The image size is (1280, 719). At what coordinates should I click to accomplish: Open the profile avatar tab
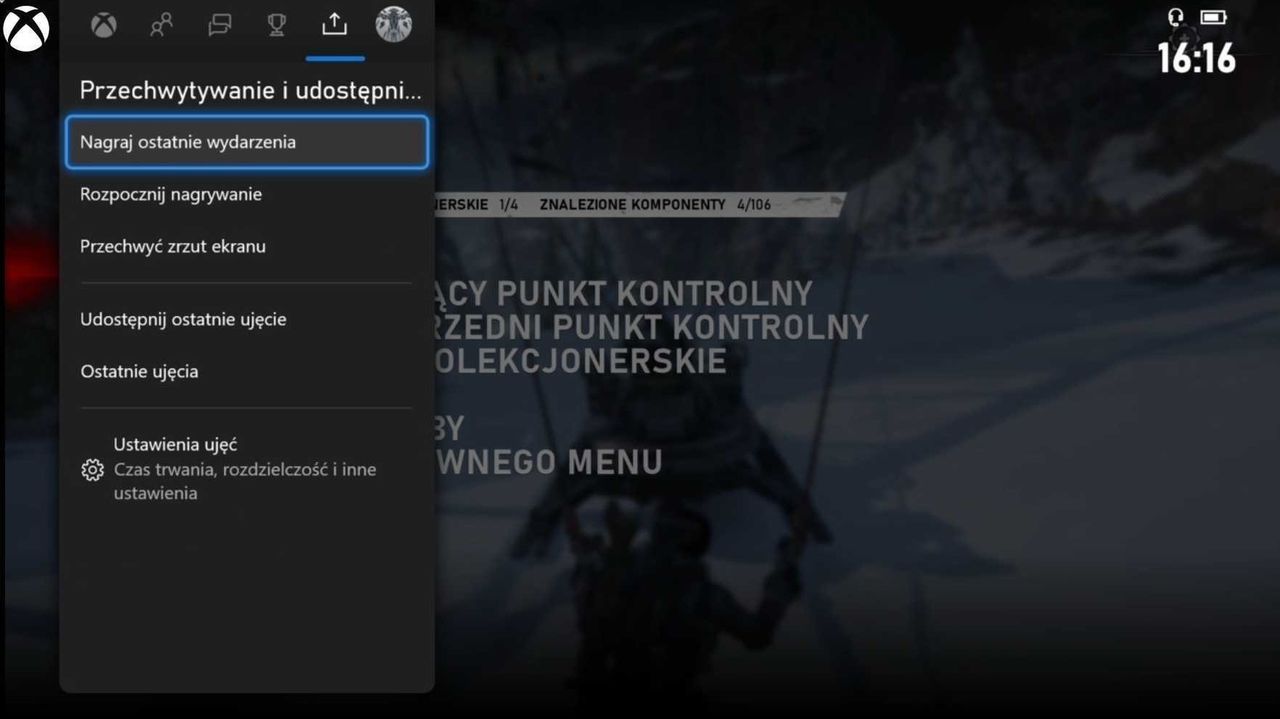[x=393, y=25]
